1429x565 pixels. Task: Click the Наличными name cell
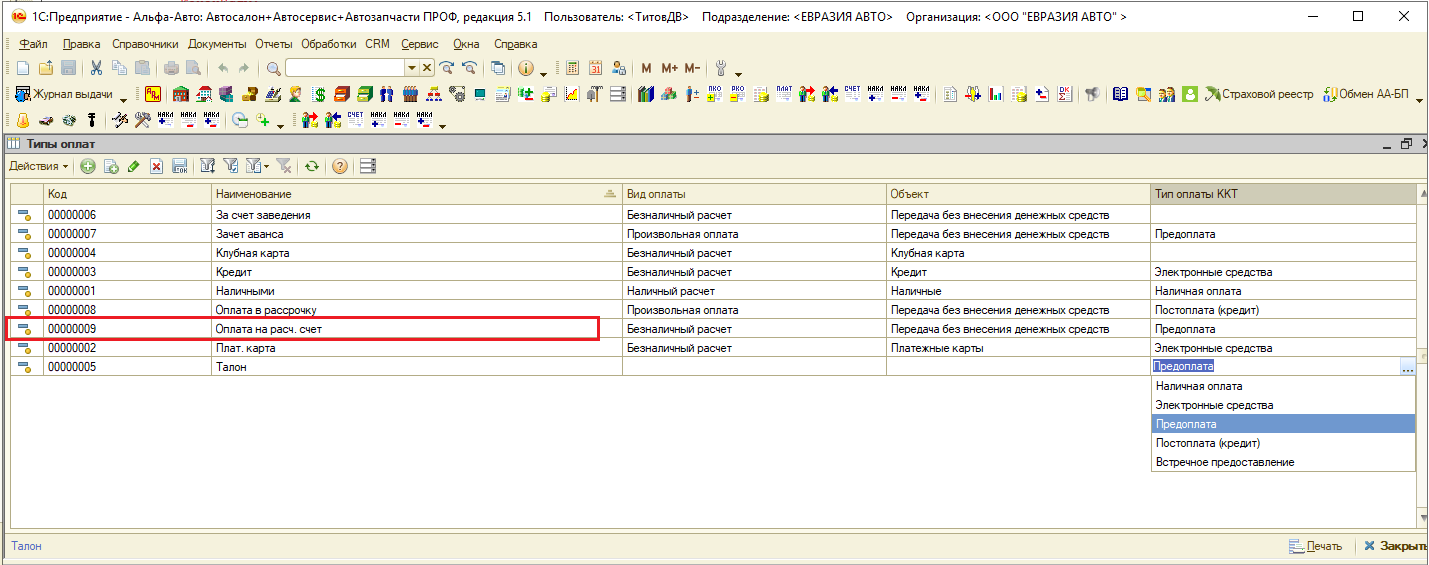click(416, 291)
